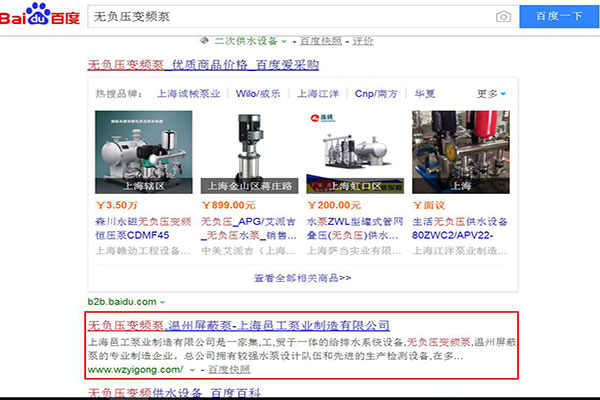Click the 评价 link
600x400 pixels.
pyautogui.click(x=362, y=41)
